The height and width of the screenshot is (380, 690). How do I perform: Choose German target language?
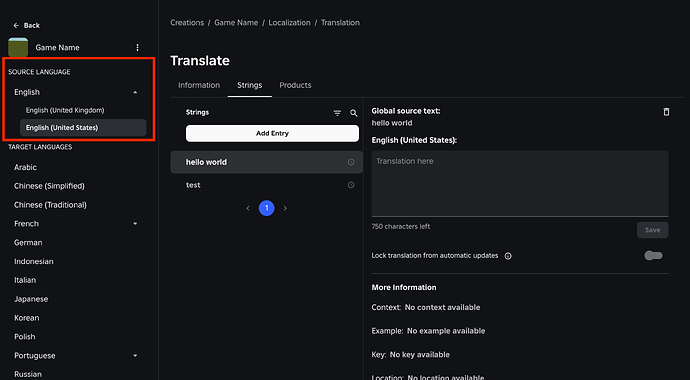tap(28, 243)
